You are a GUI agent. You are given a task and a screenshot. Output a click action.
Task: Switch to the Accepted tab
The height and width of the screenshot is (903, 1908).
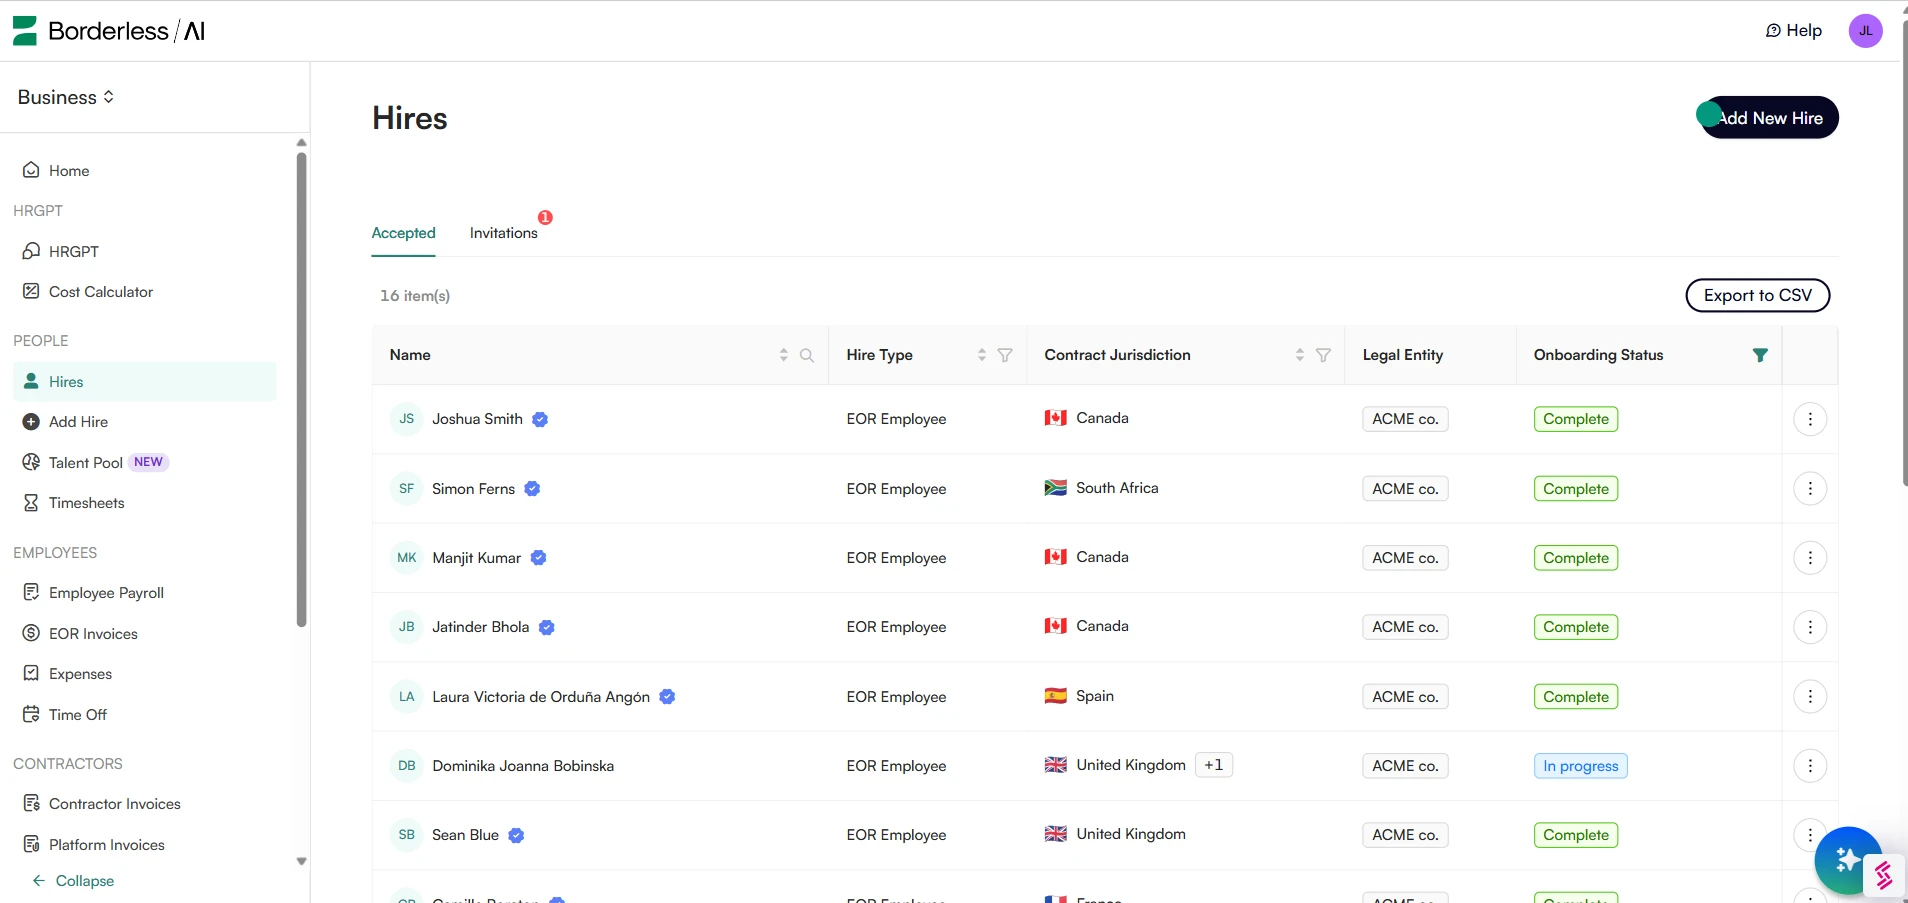[403, 233]
